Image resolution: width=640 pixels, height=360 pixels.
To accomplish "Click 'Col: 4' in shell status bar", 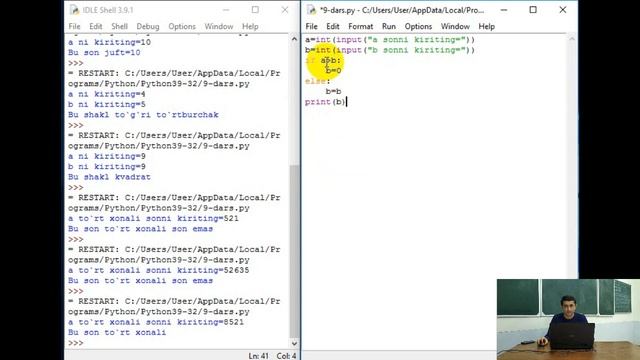I will coord(287,356).
